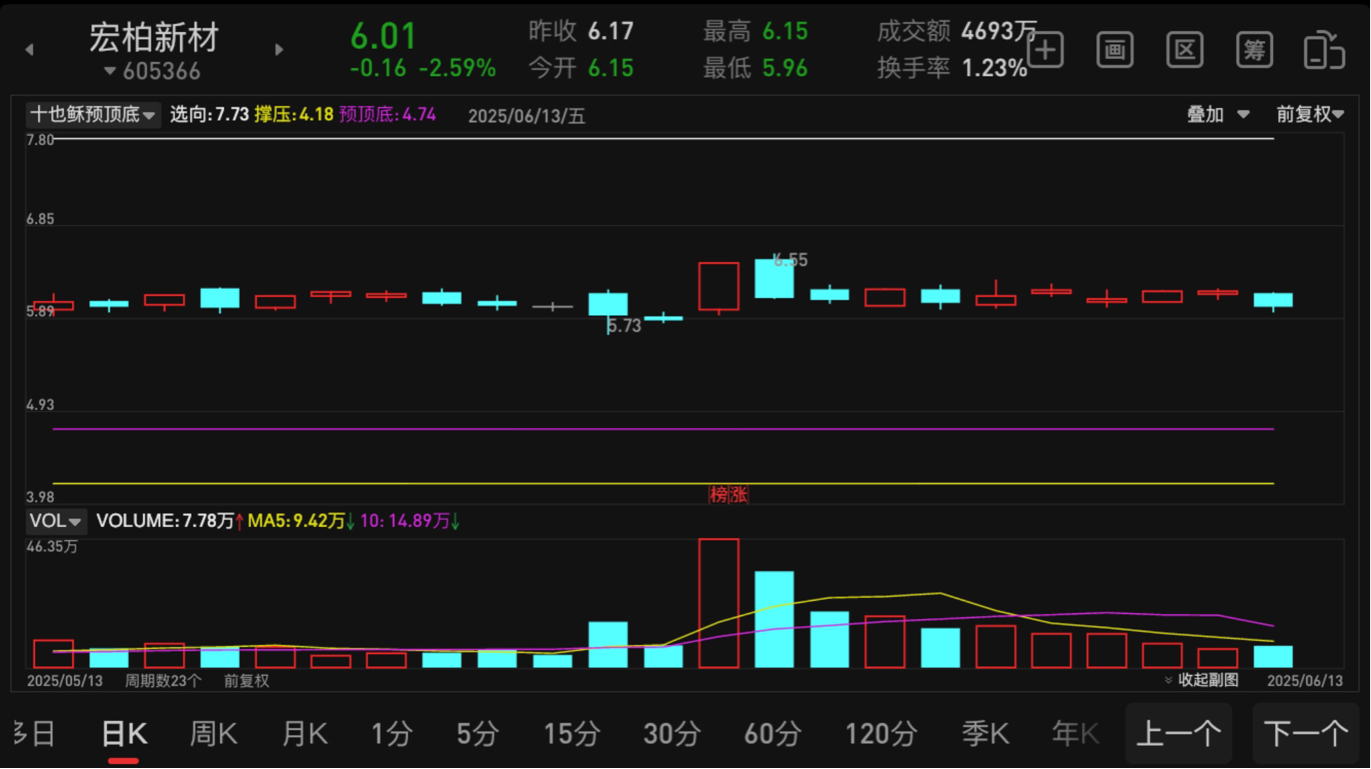Go to previous stock with left arrow
The width and height of the screenshot is (1371, 769).
pos(29,50)
